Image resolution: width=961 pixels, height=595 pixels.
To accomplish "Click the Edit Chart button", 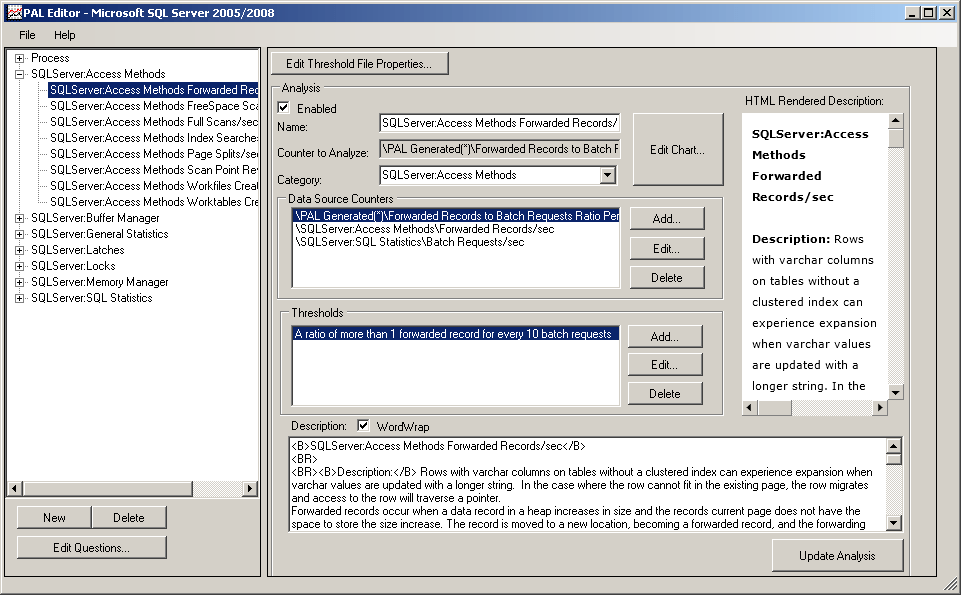I will click(678, 150).
